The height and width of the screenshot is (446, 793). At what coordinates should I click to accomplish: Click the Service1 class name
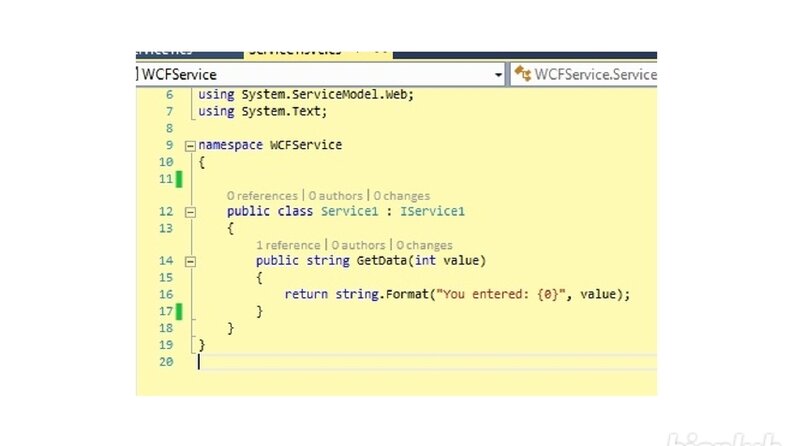coord(349,211)
